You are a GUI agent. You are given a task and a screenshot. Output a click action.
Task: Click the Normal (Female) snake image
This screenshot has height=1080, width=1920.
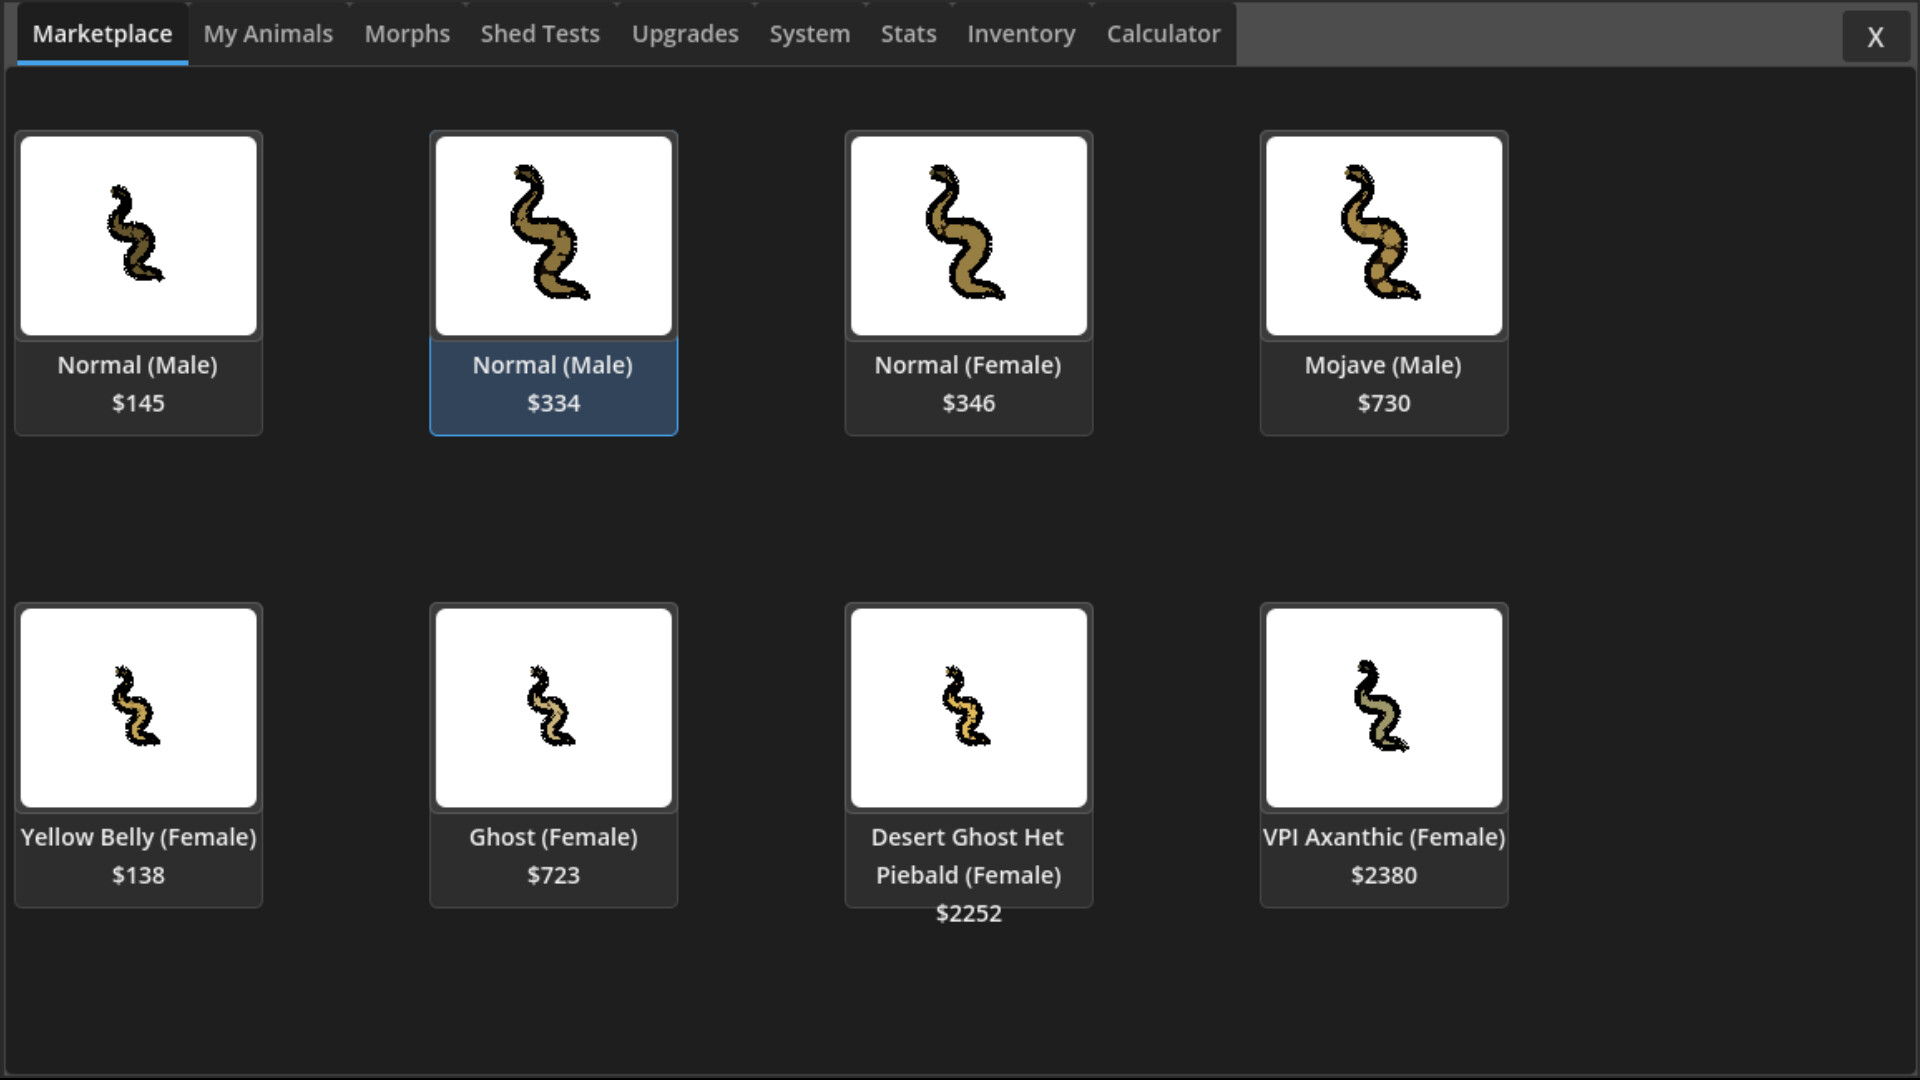pos(968,236)
